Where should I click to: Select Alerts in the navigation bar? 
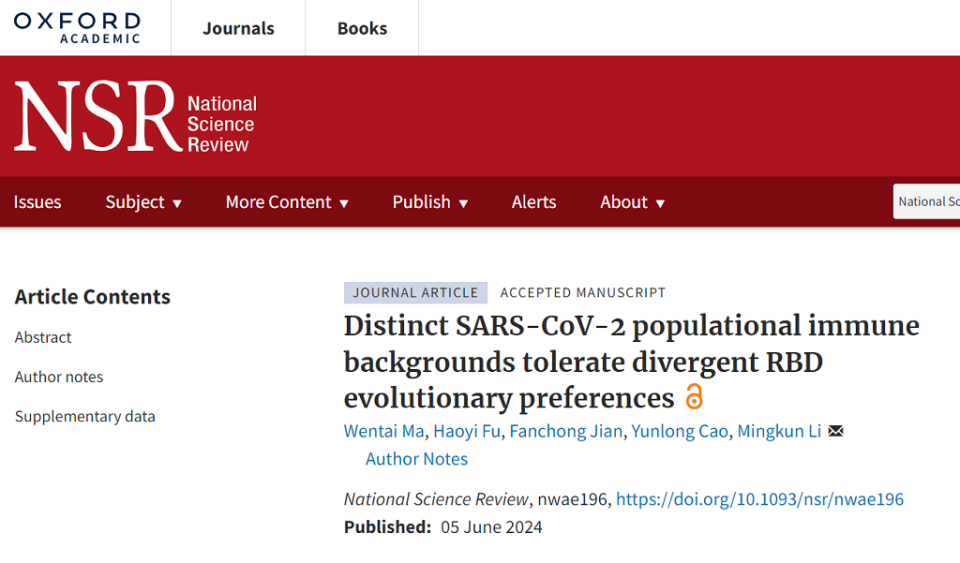point(534,202)
